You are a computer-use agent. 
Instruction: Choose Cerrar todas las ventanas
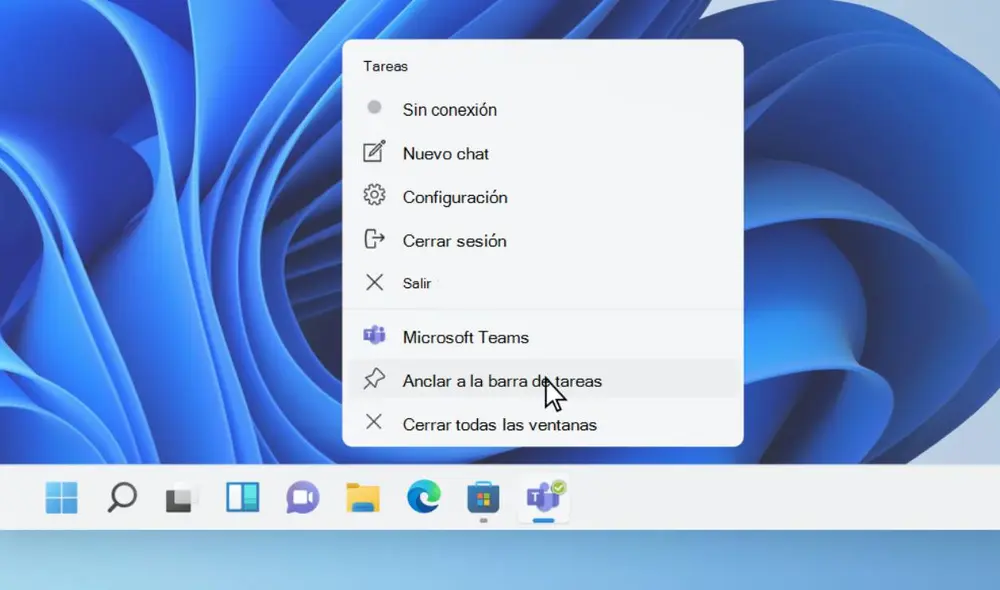point(497,424)
